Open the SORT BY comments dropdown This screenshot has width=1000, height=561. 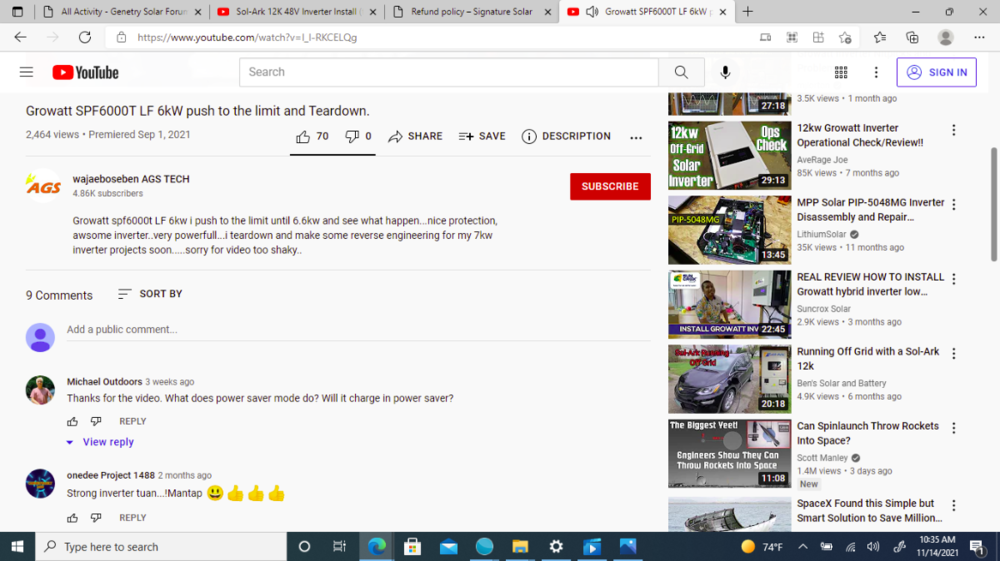(x=151, y=294)
